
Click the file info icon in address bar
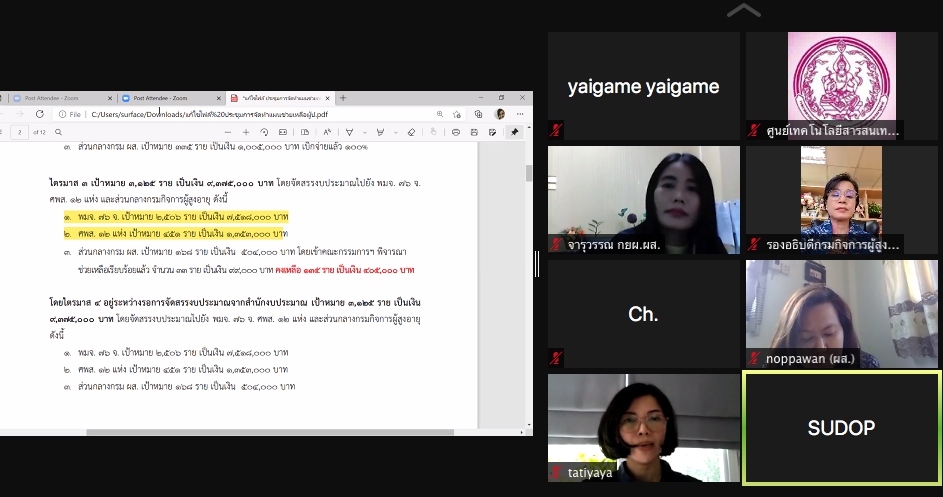(x=63, y=114)
